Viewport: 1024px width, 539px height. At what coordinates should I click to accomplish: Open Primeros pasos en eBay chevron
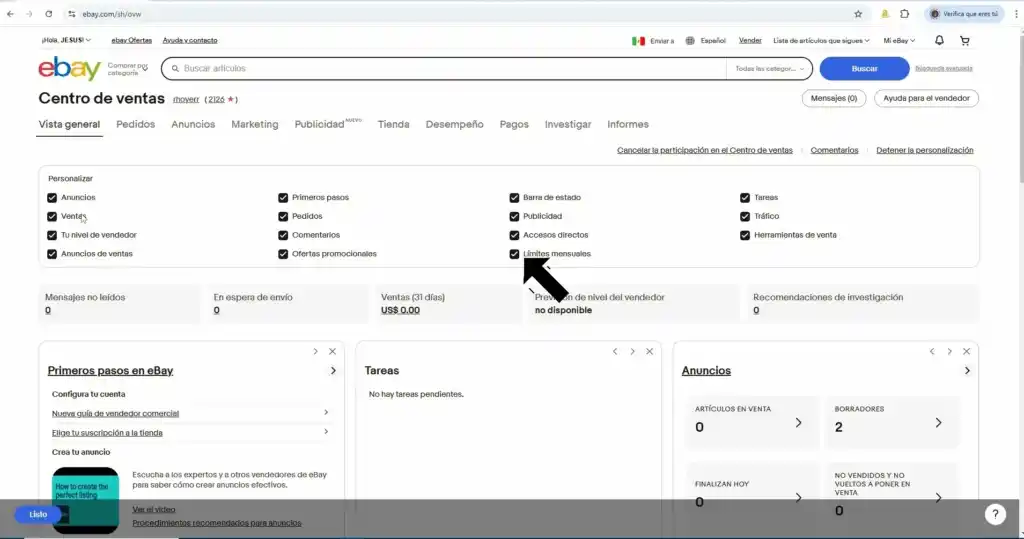click(x=333, y=370)
